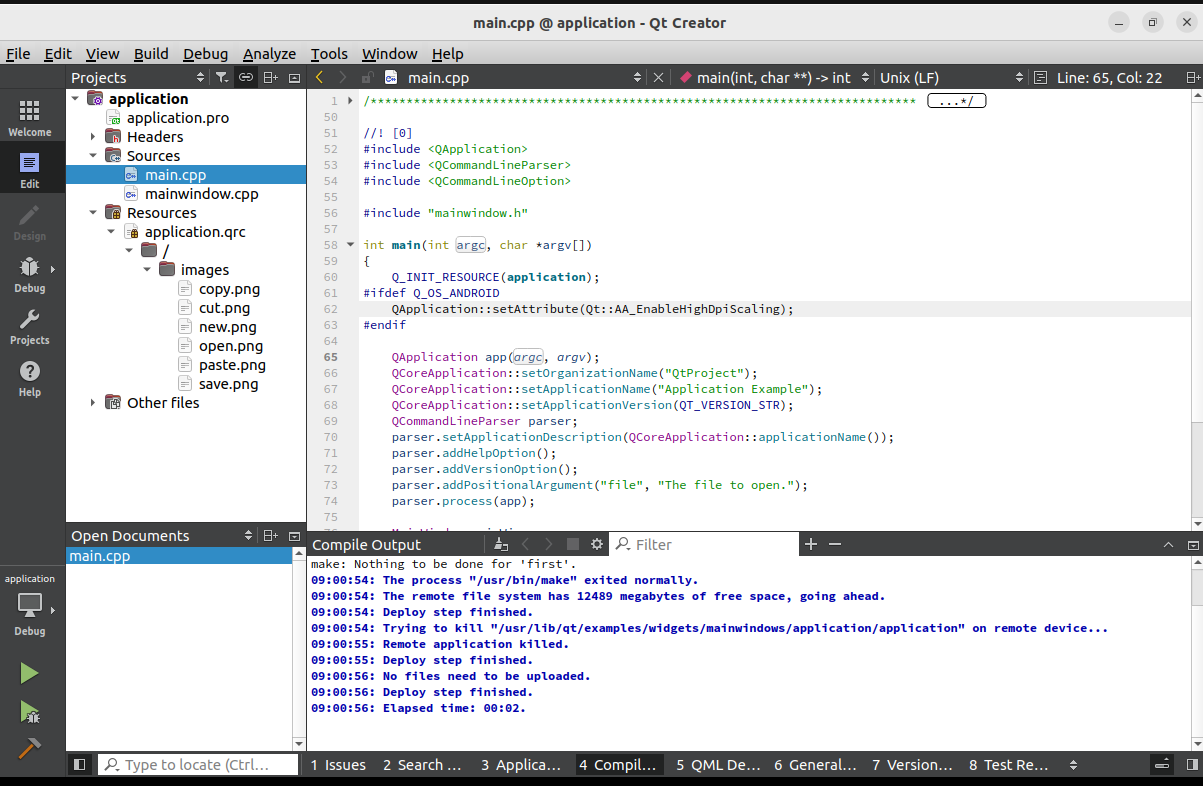Expand the Other files node
Screen dimensions: 1203x786
pos(93,402)
